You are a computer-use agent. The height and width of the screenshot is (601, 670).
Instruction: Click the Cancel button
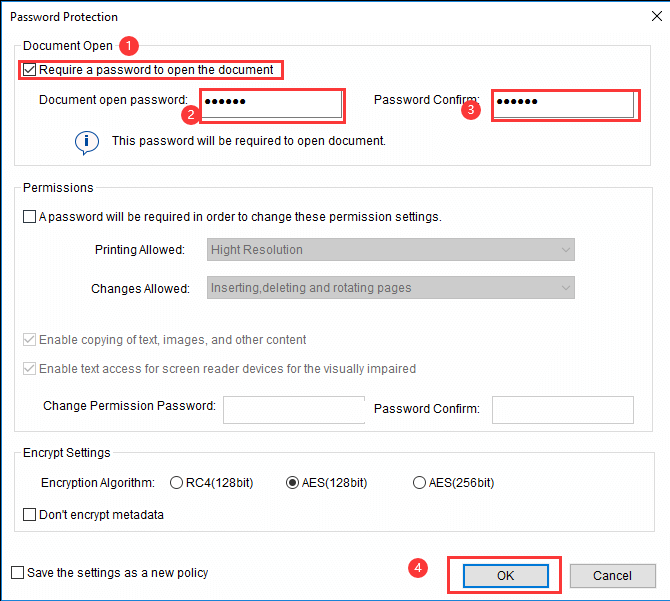coord(612,576)
